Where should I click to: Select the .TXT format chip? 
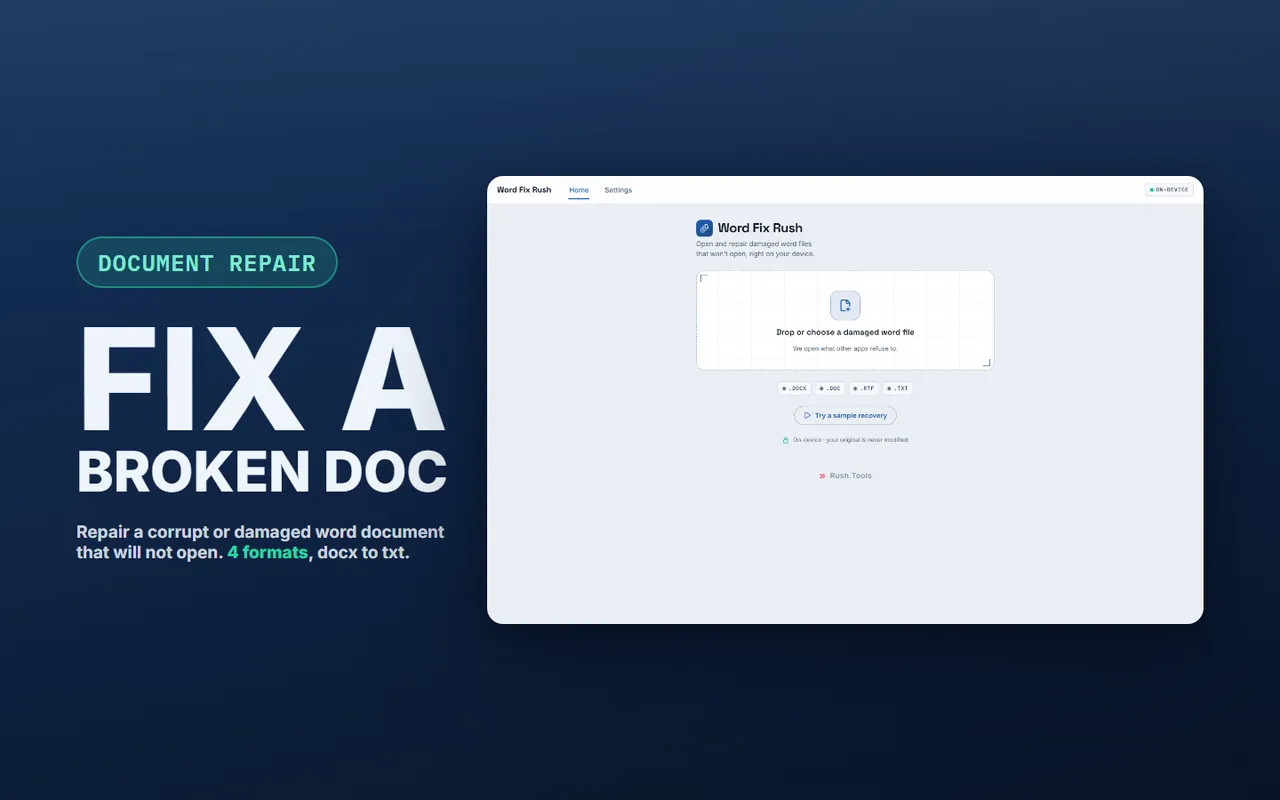tap(897, 388)
